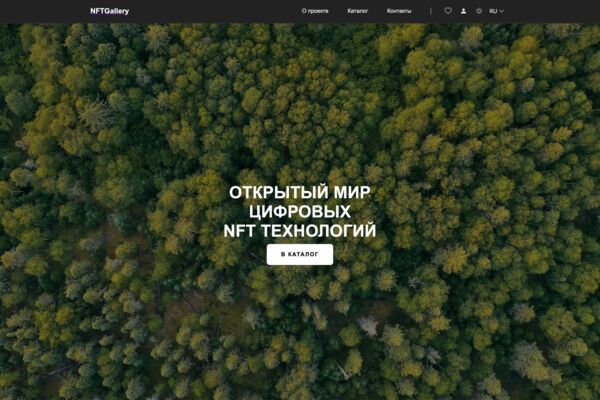The image size is (600, 400).
Task: Open the user profile icon
Action: 463,11
